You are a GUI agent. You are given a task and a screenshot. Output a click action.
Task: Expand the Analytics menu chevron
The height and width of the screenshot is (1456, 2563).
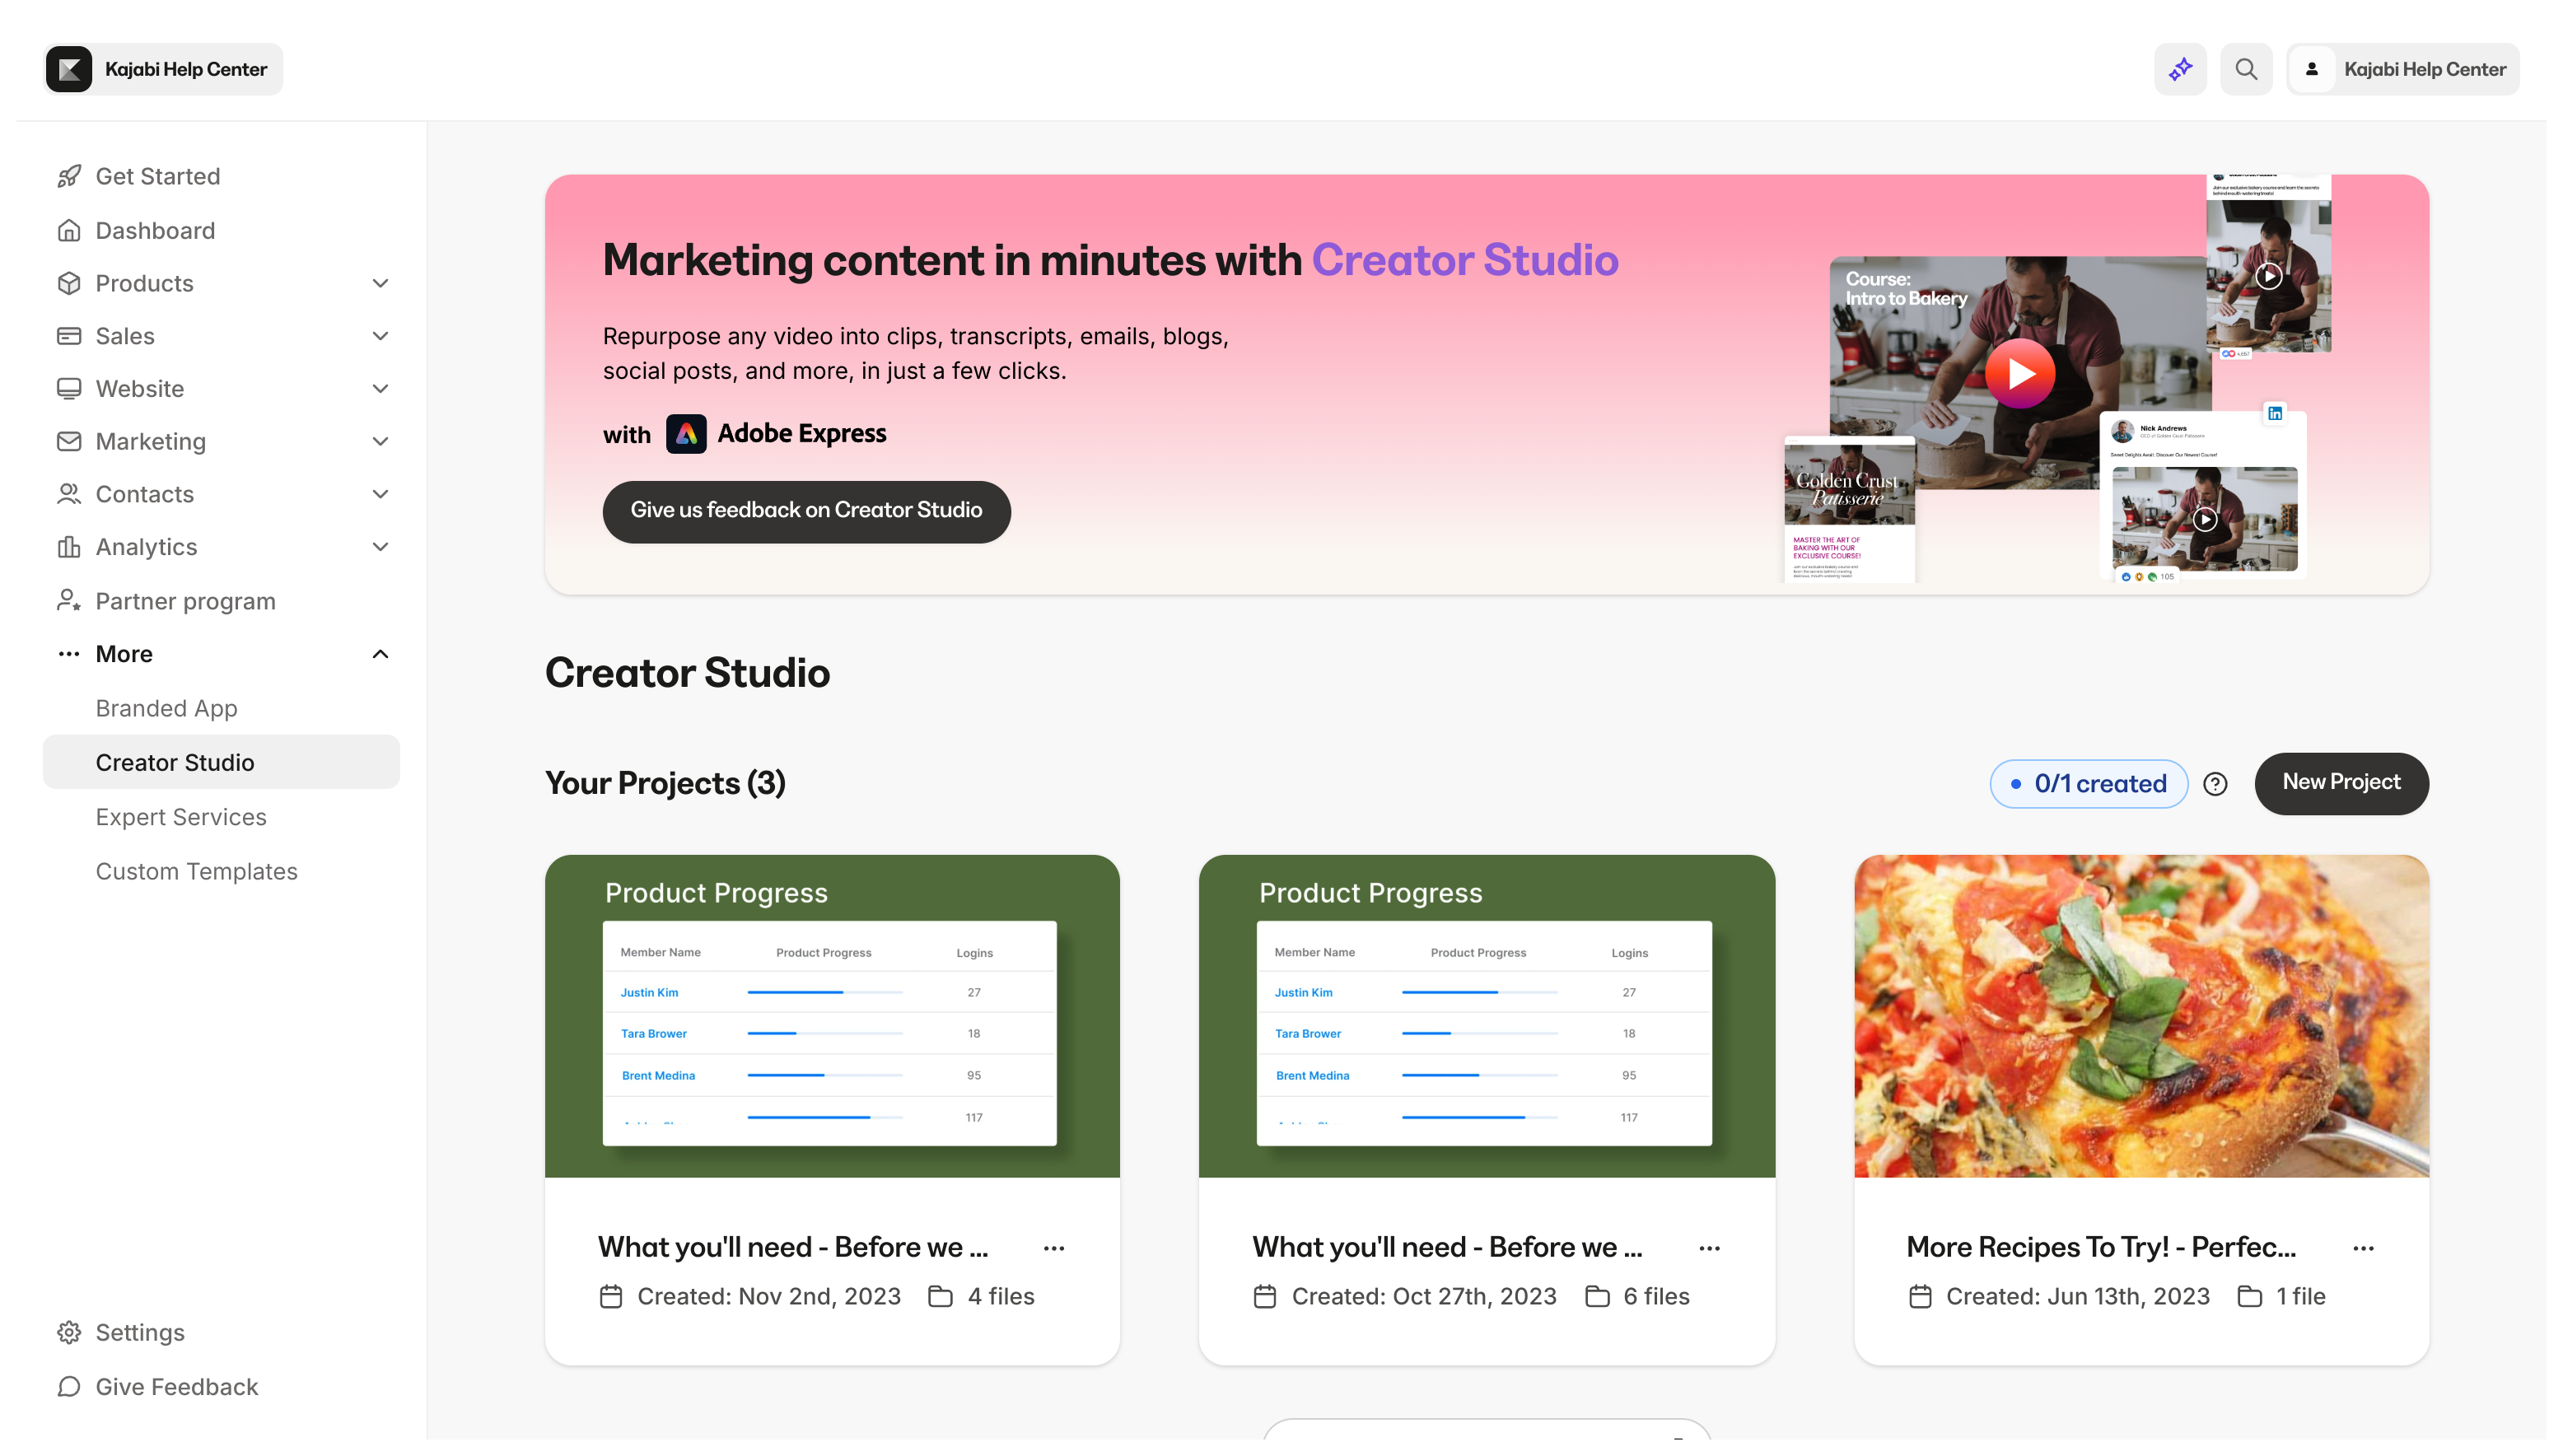point(380,546)
